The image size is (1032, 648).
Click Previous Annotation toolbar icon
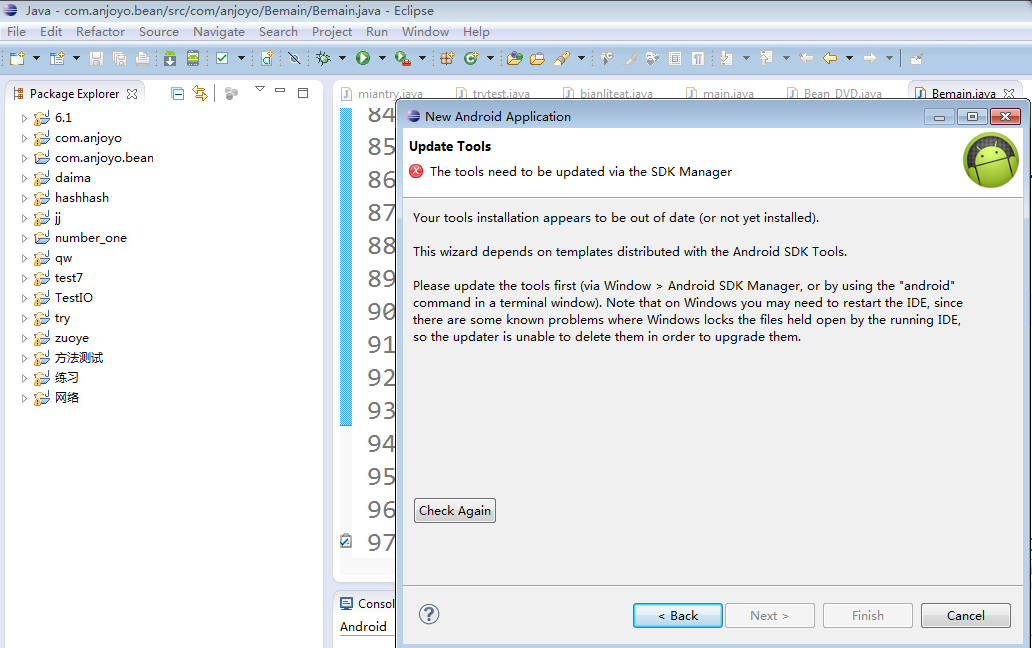(x=765, y=59)
